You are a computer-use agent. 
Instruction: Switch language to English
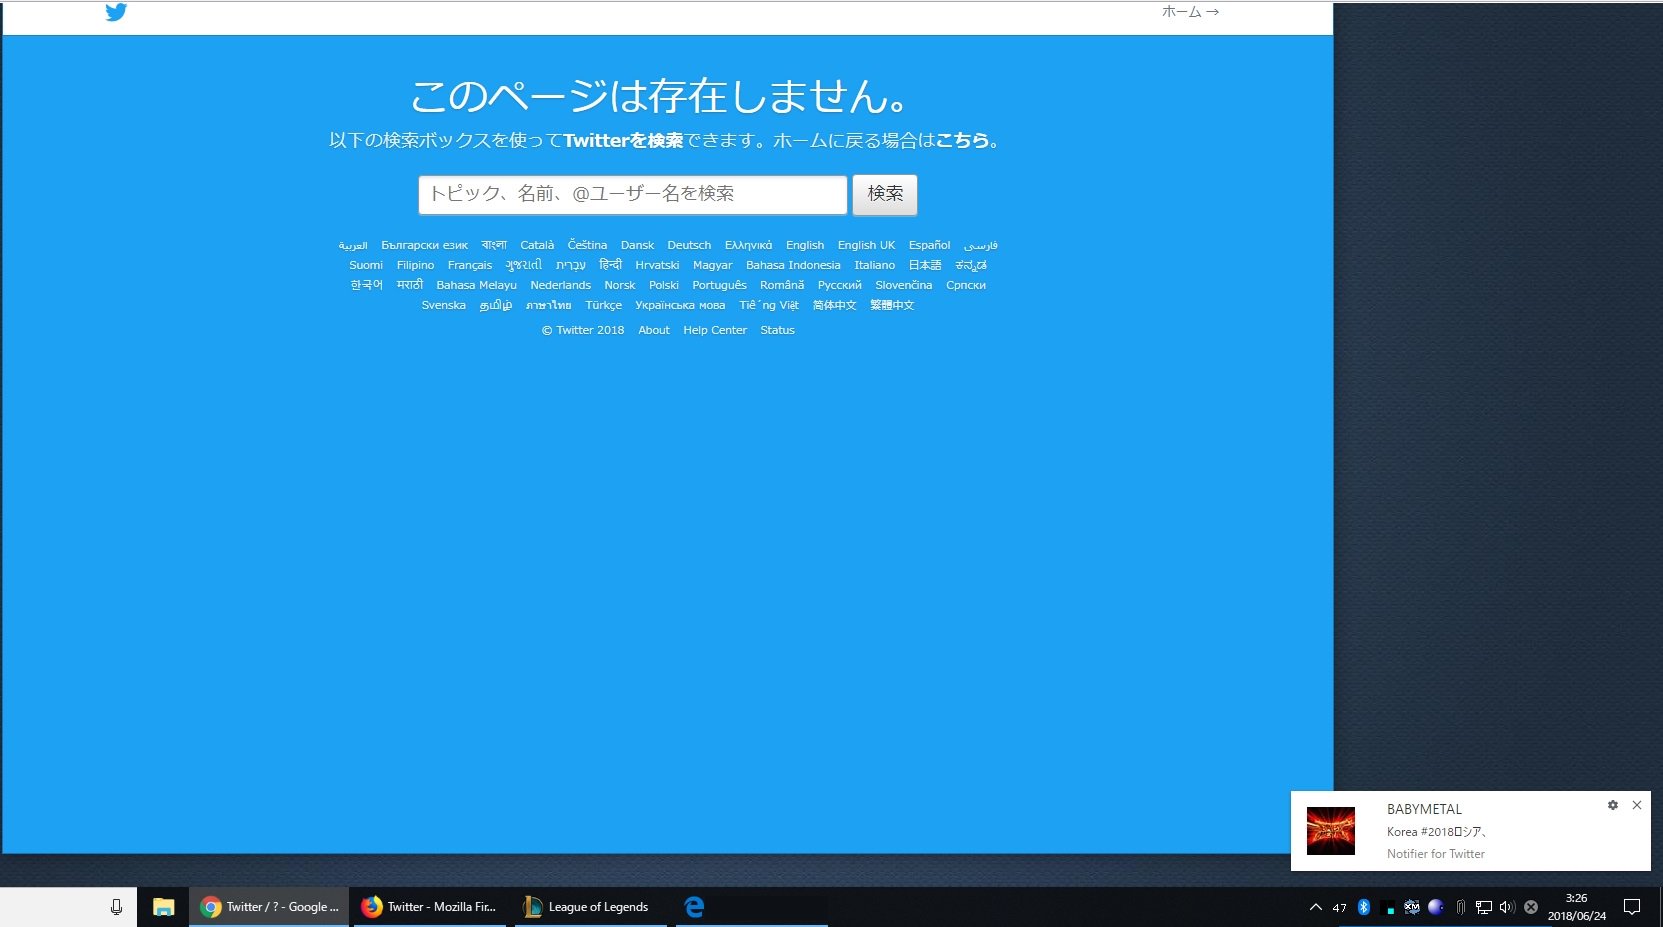pos(805,245)
